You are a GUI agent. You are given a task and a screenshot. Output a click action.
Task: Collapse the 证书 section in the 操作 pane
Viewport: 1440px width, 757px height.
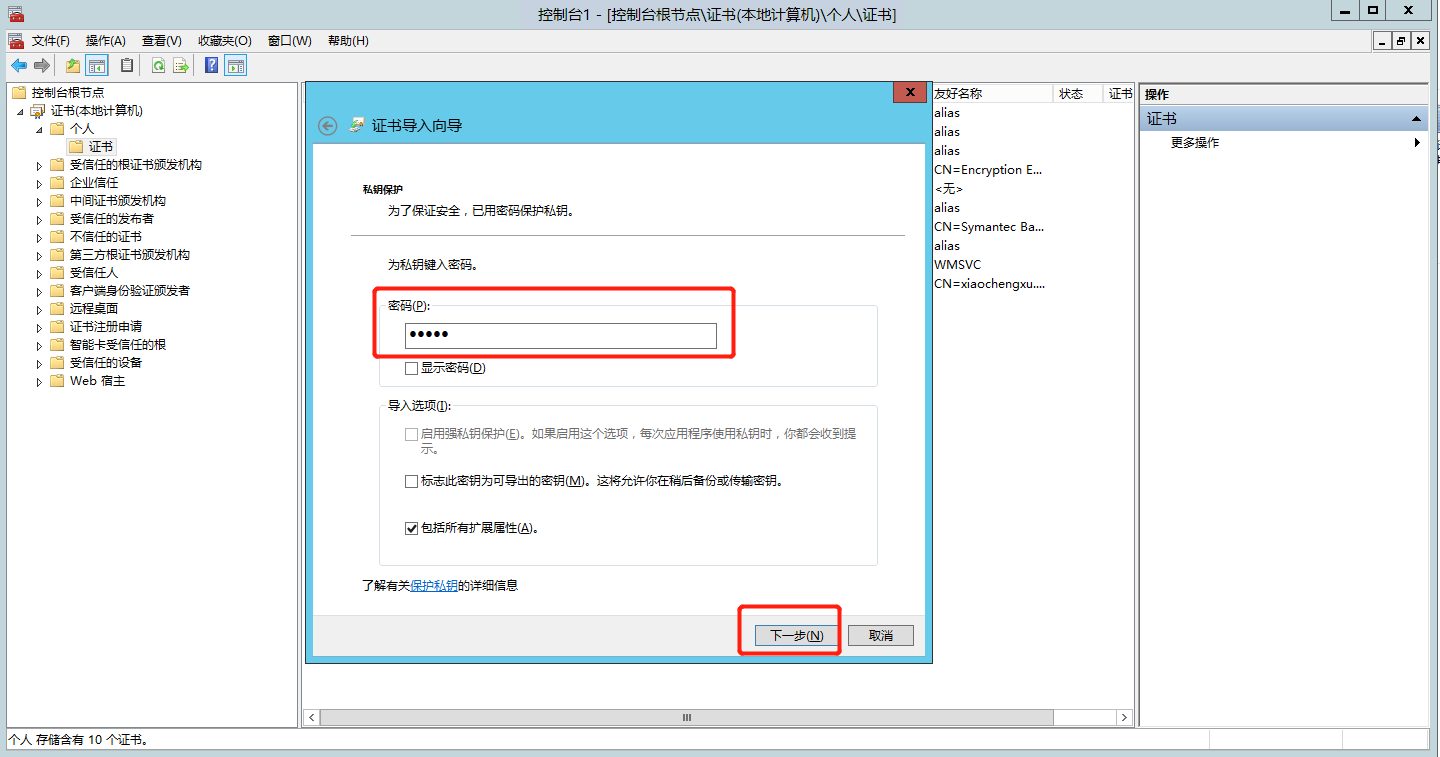1416,119
